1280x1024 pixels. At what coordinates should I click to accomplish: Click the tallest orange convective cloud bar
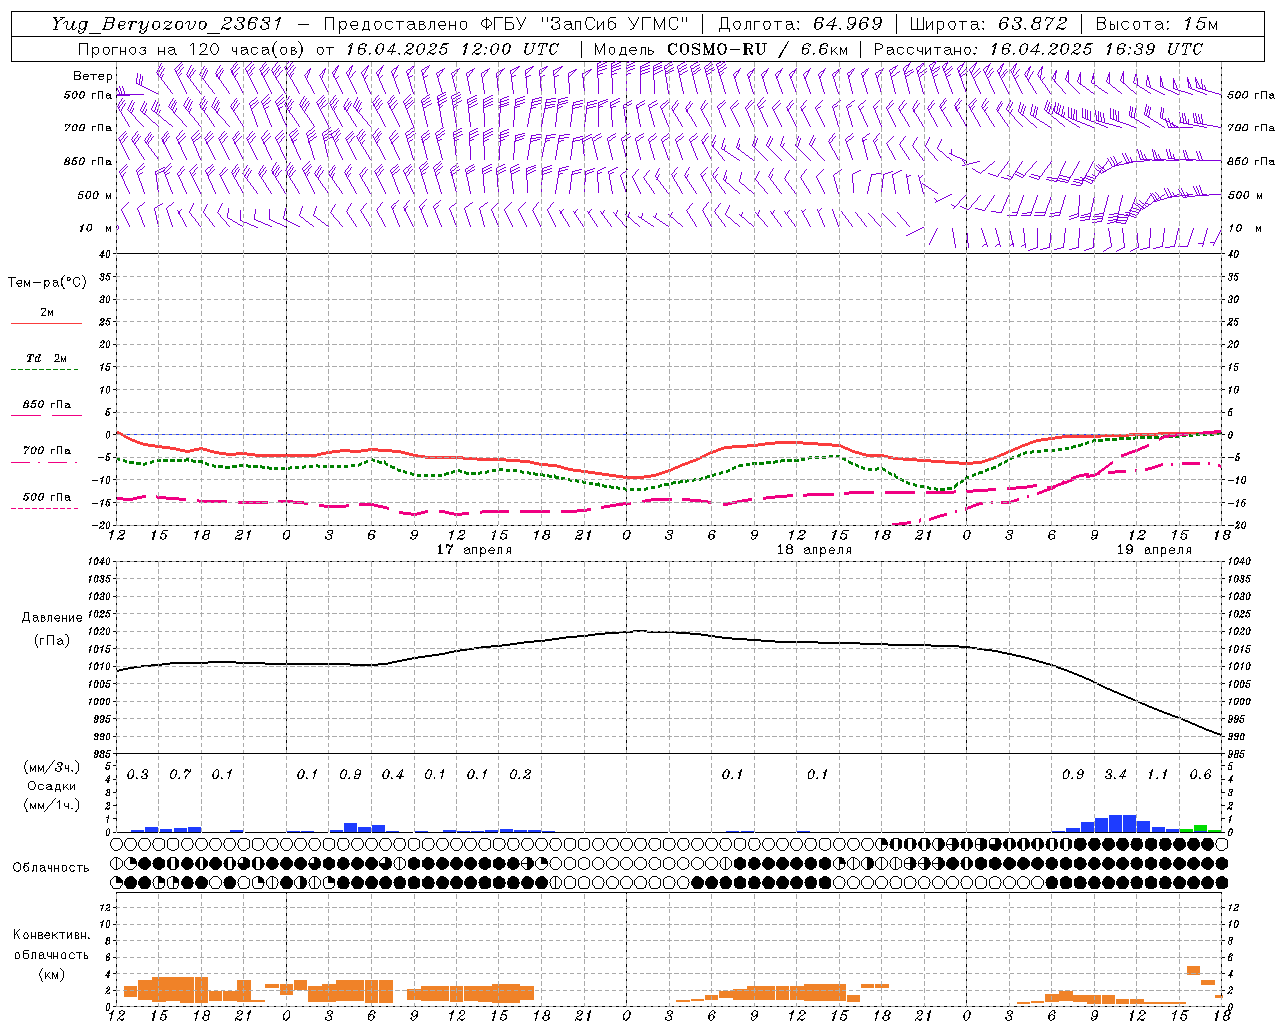coord(1193,970)
